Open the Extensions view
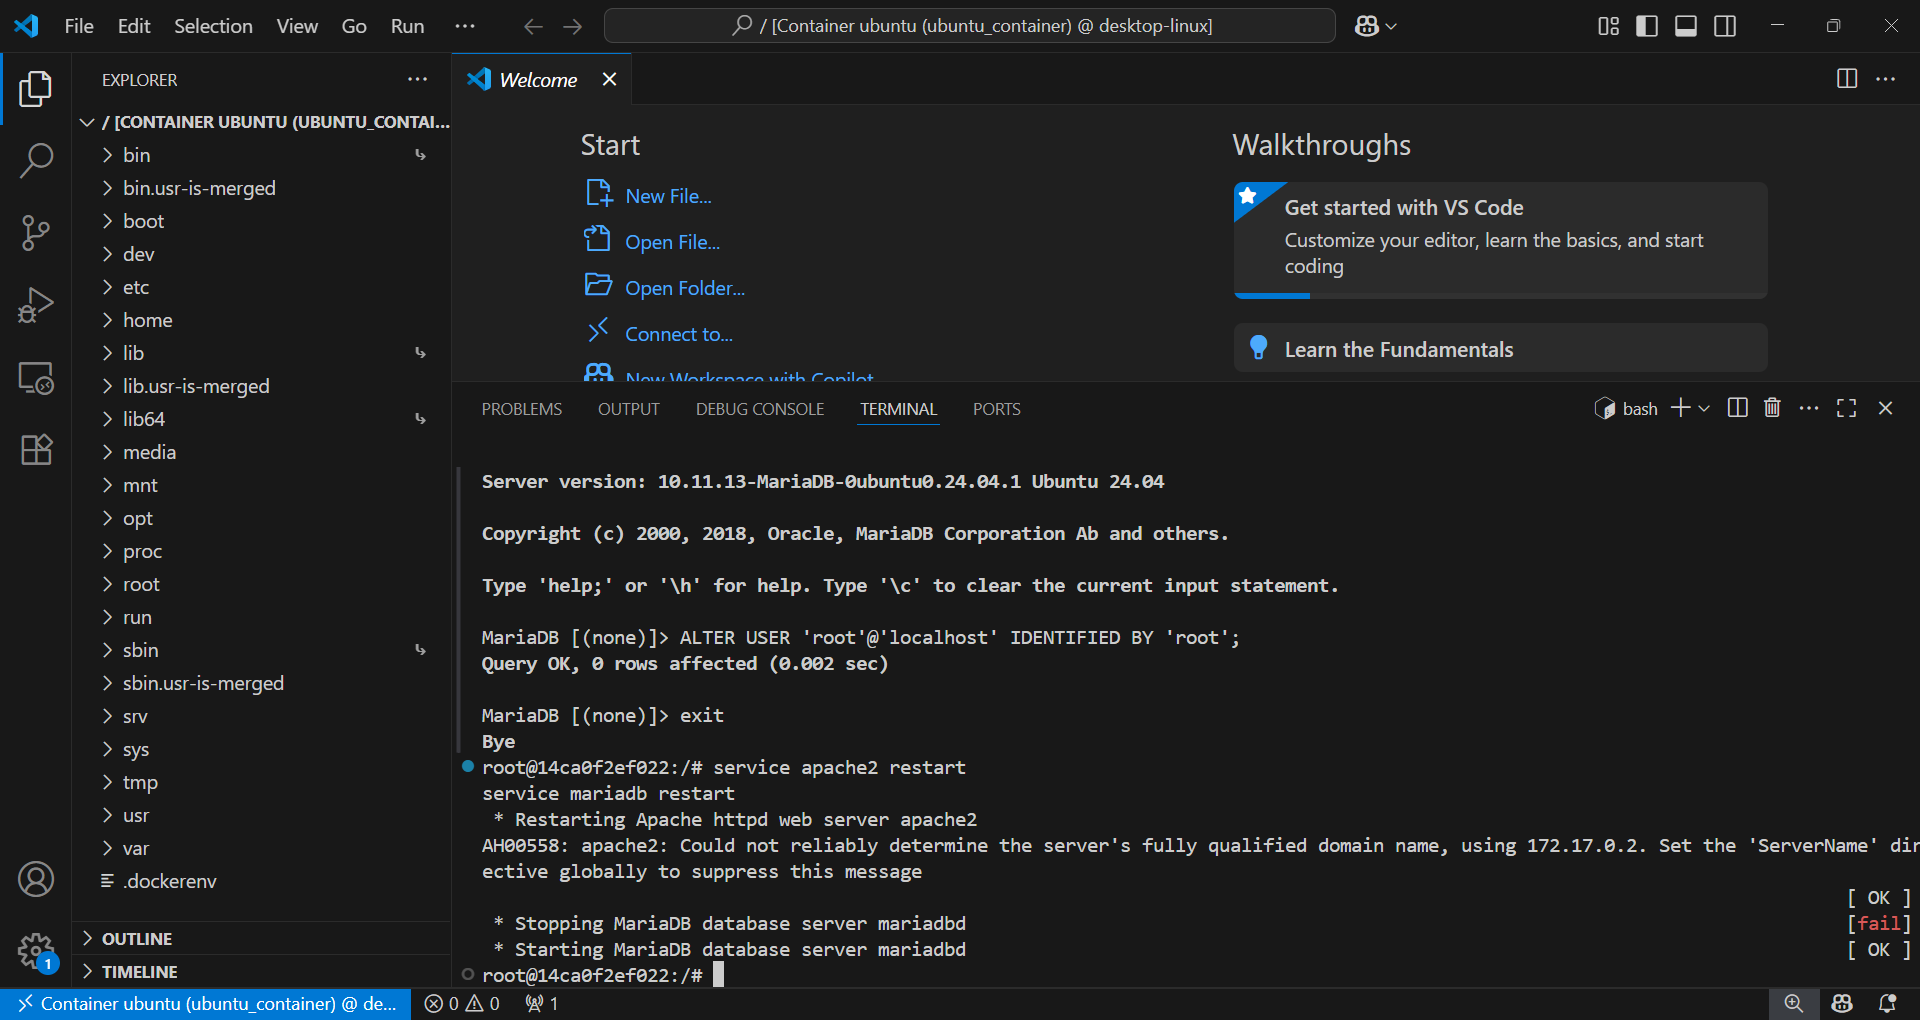Screen dimensions: 1920x1020 pyautogui.click(x=36, y=449)
